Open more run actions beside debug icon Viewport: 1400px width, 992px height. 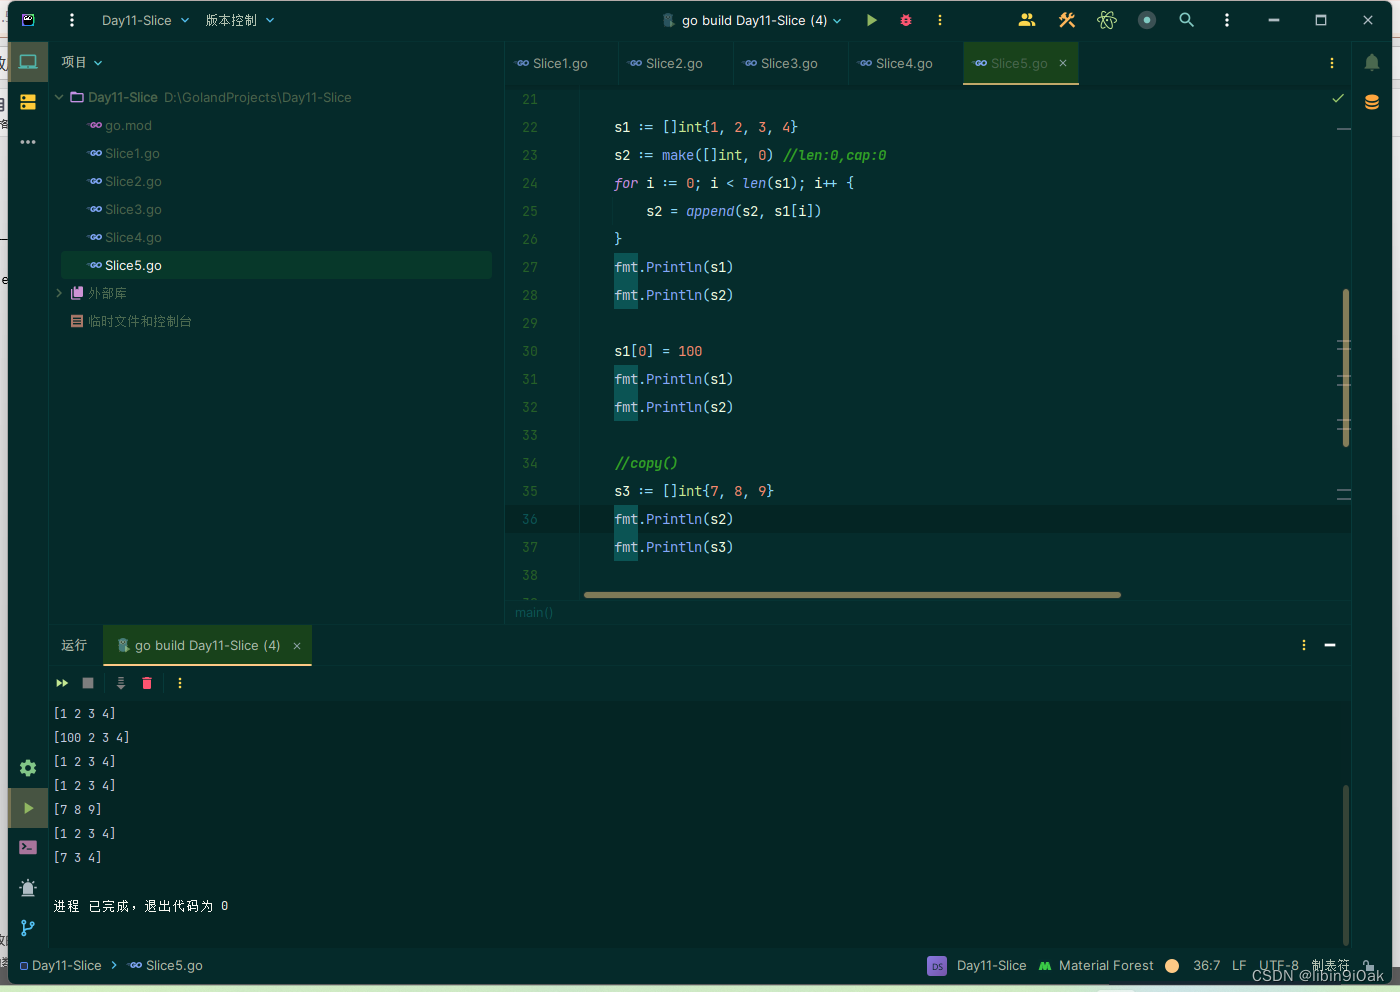pos(940,20)
